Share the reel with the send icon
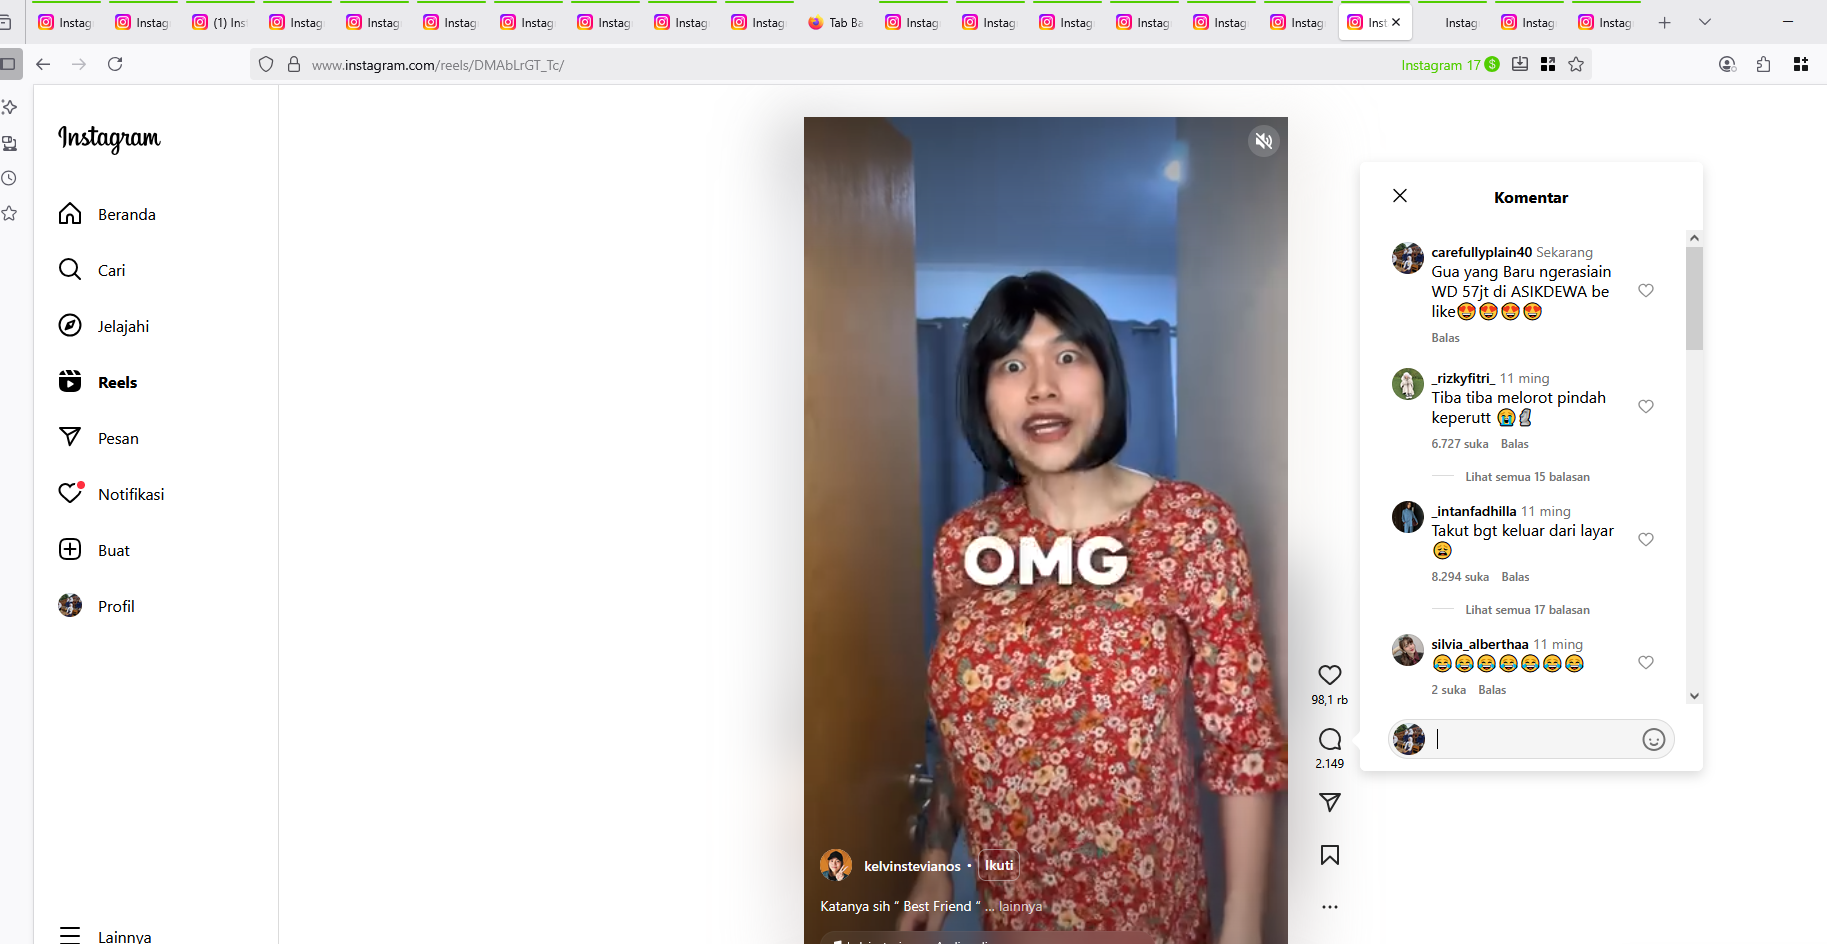 click(x=1330, y=802)
